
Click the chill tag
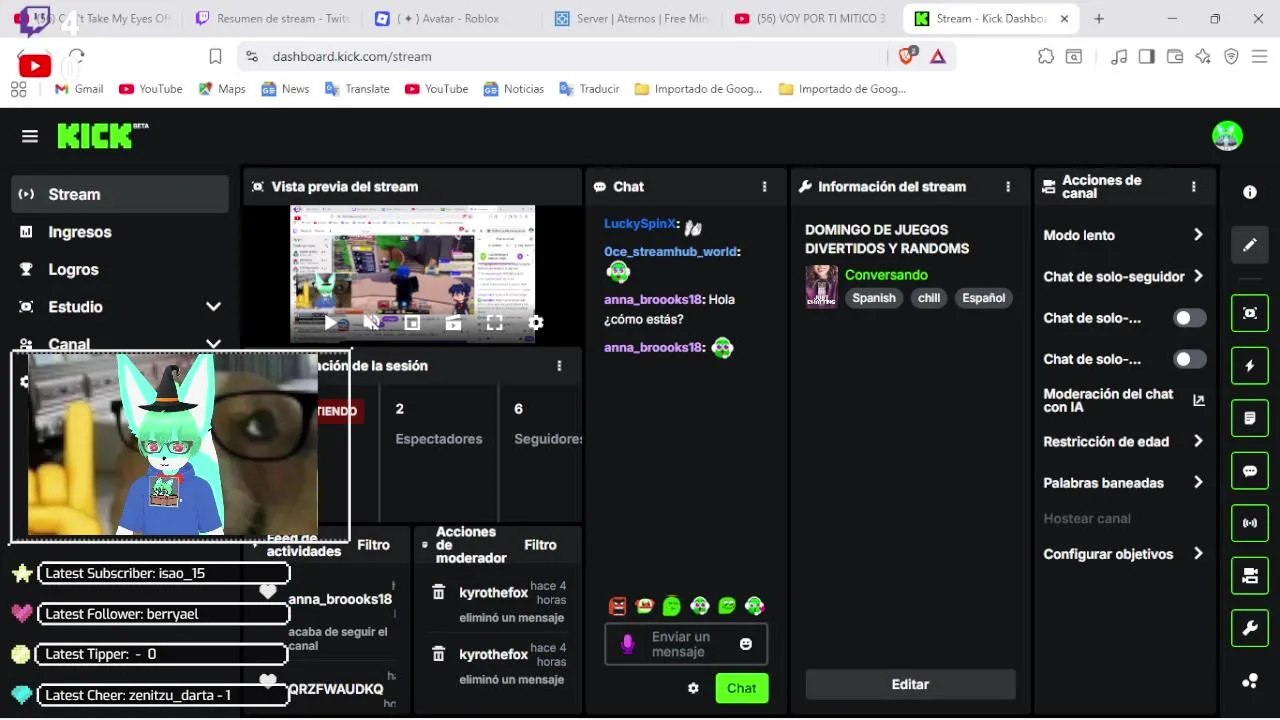coord(929,298)
